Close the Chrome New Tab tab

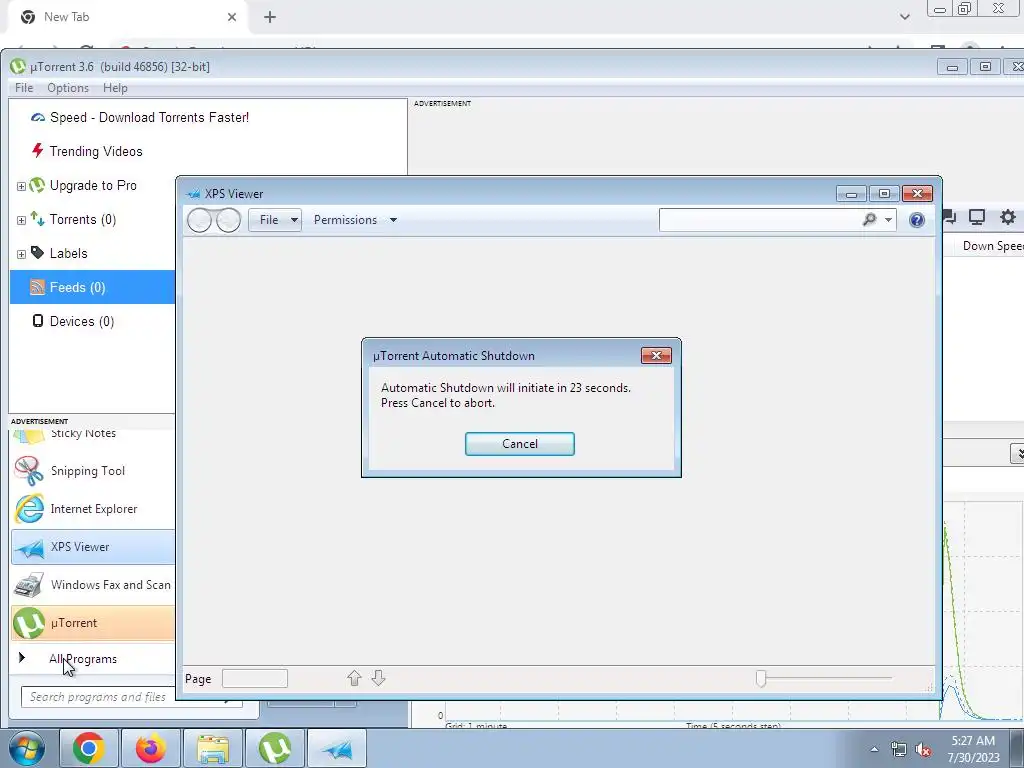(x=232, y=17)
